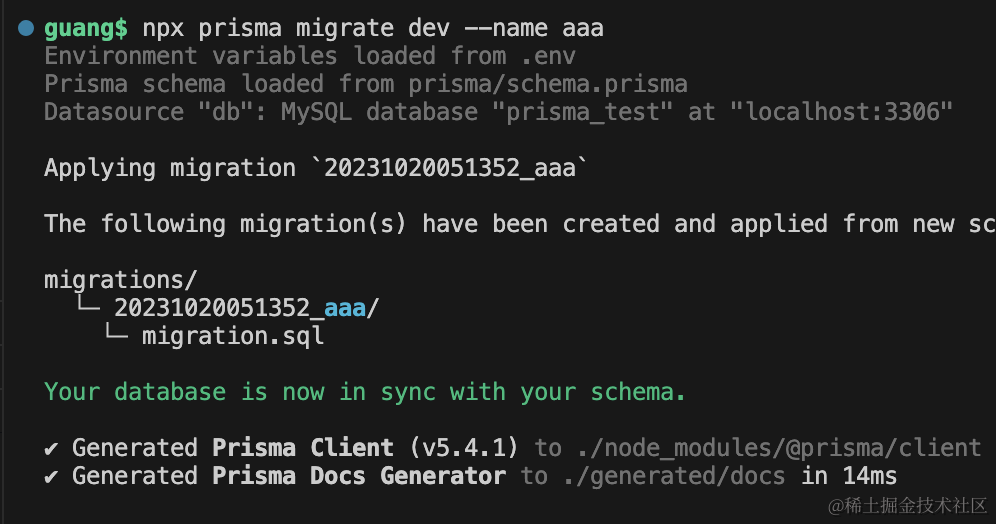Click the migrations/ folder line
The height and width of the screenshot is (524, 996).
click(x=121, y=280)
